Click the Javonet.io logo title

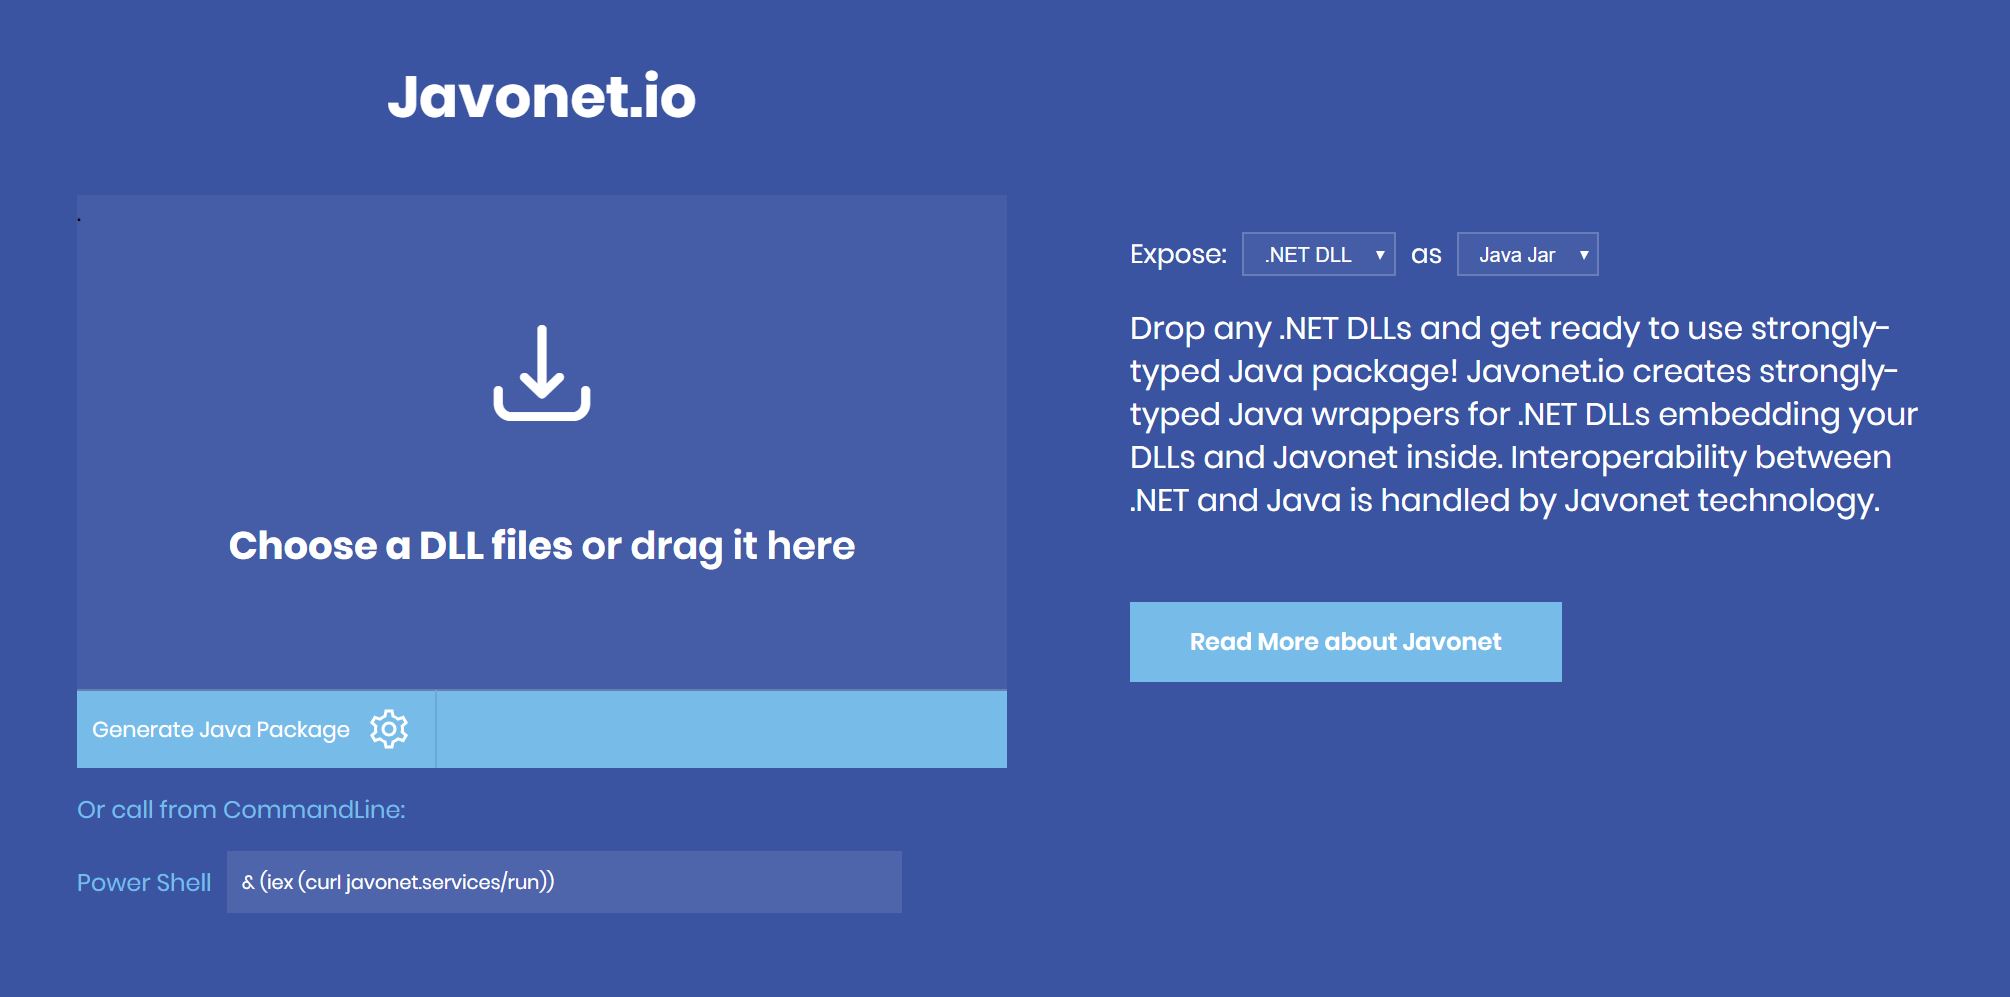coord(541,97)
